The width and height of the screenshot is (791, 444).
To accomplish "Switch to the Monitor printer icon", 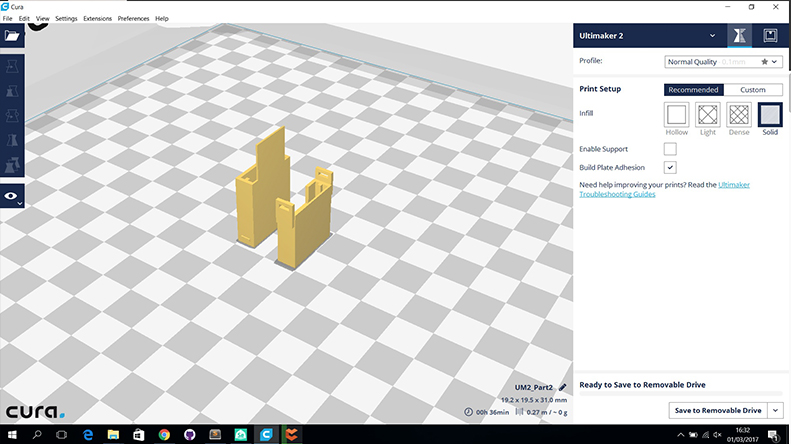I will (x=770, y=35).
